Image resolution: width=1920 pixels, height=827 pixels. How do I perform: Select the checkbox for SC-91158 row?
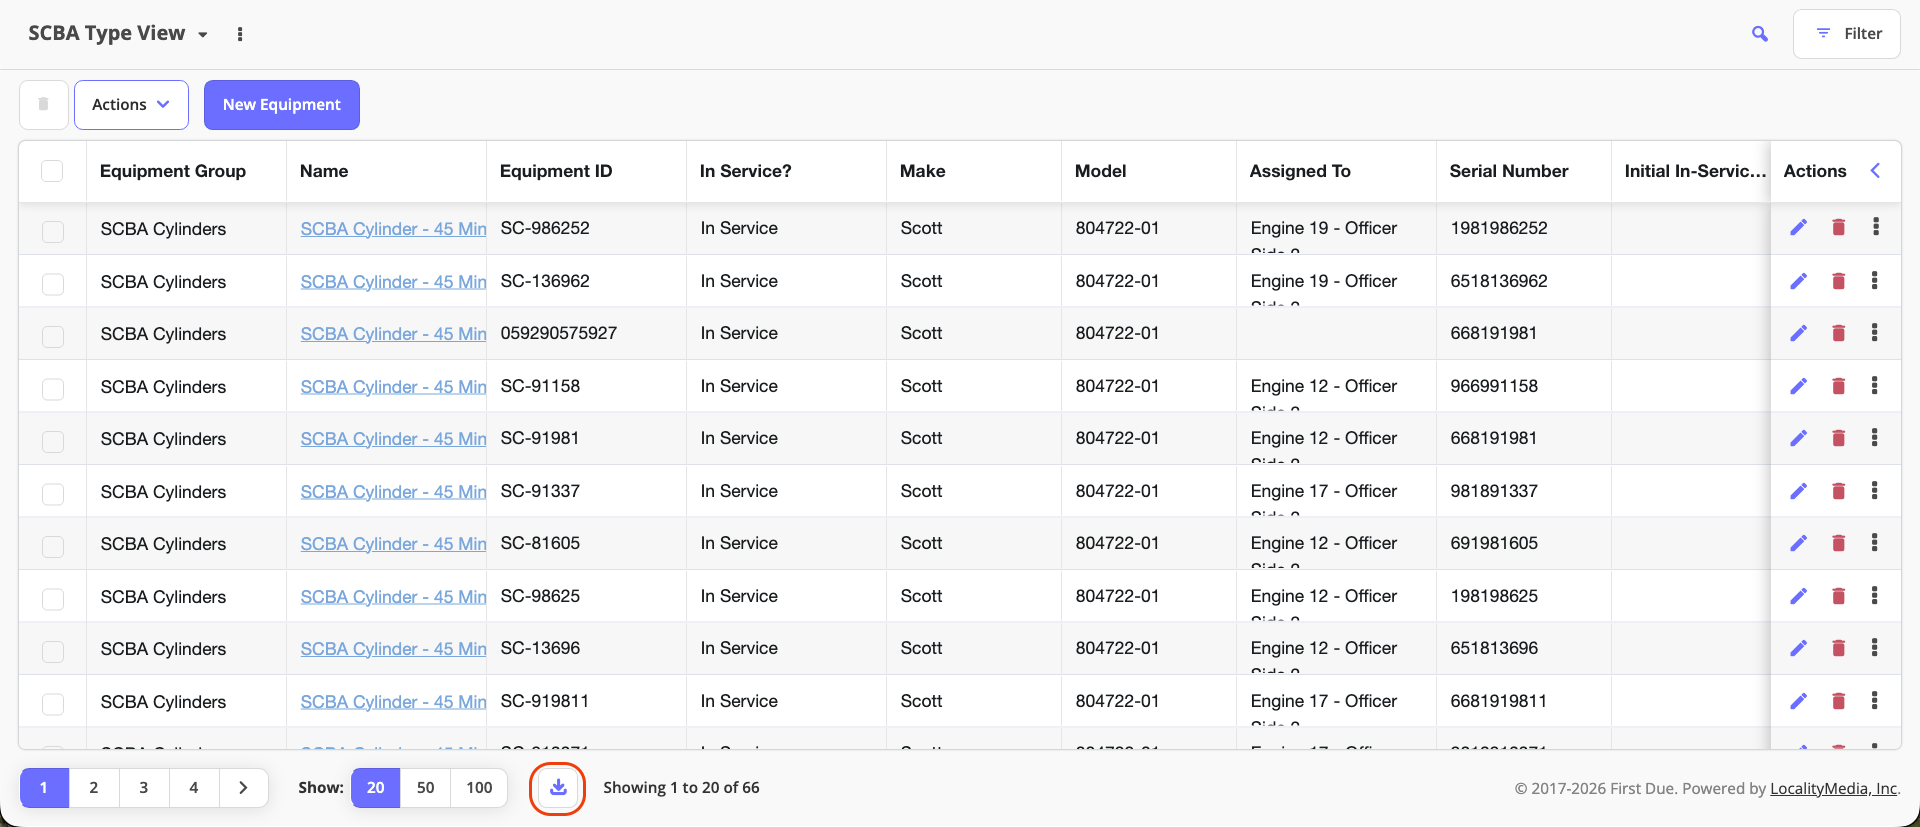click(53, 389)
